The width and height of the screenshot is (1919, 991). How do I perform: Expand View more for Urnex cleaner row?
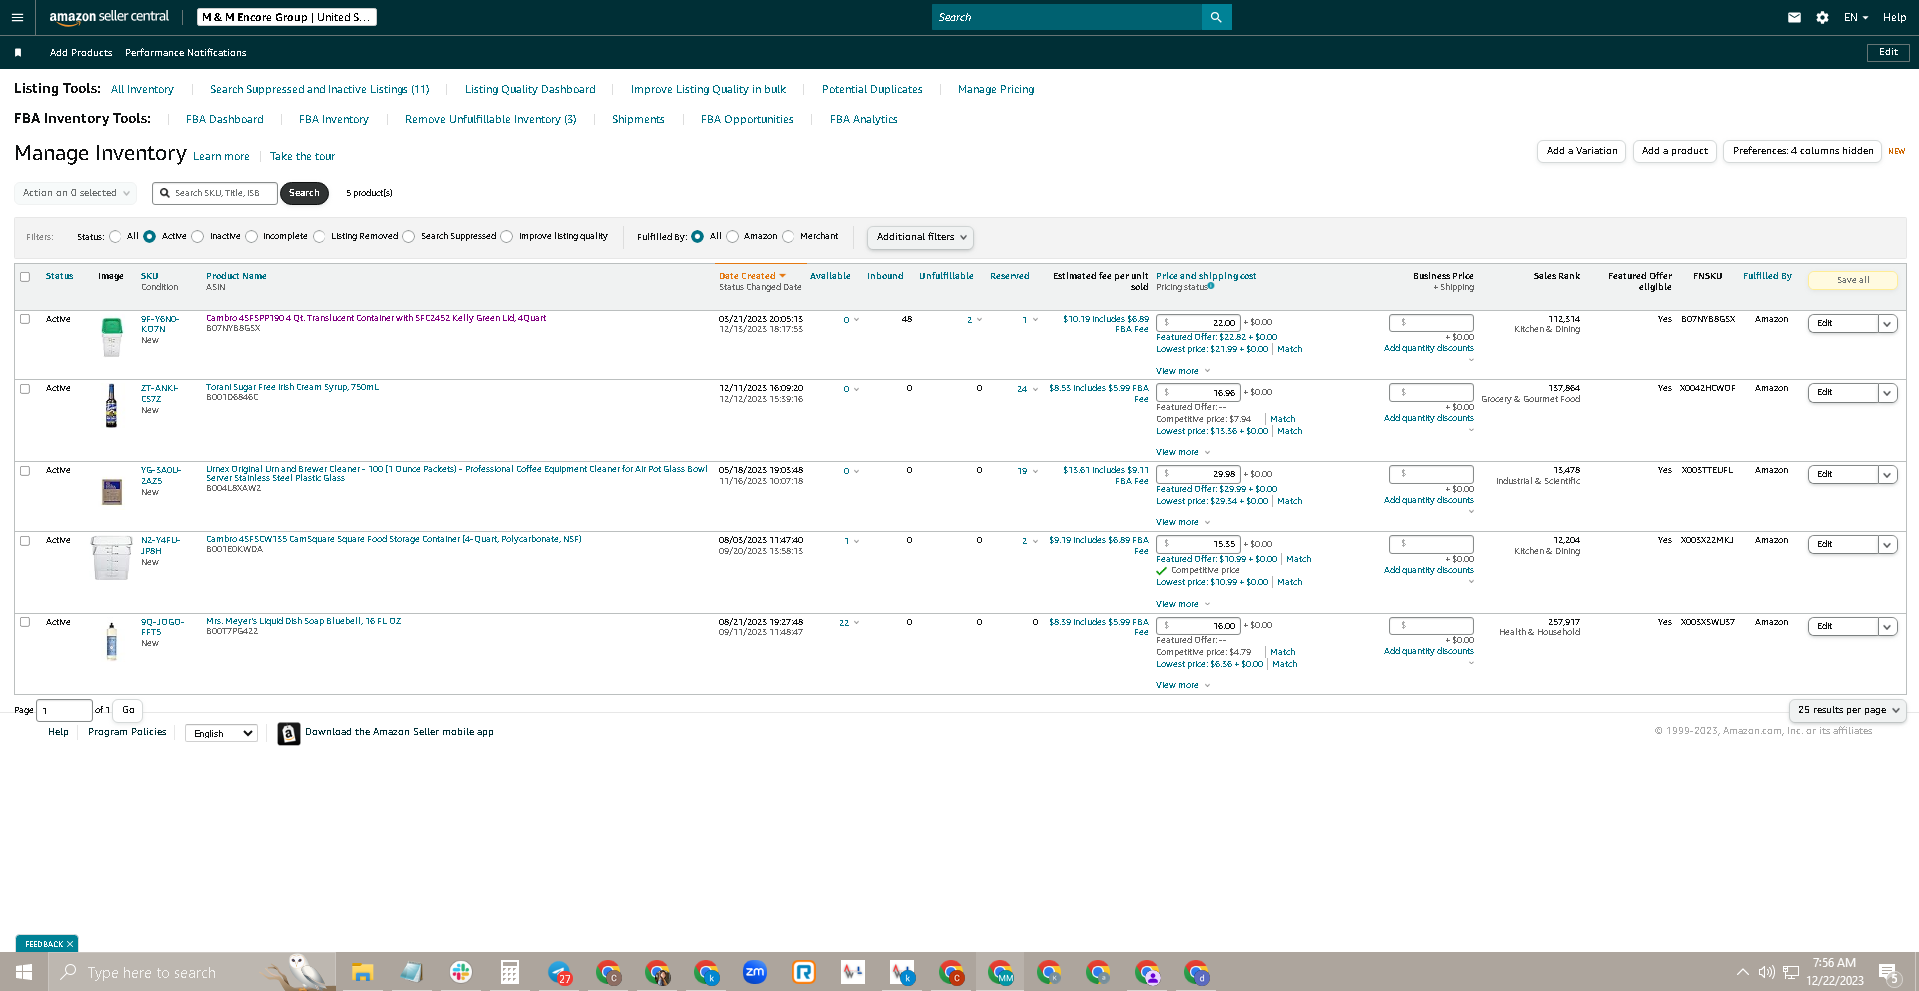pos(1183,522)
